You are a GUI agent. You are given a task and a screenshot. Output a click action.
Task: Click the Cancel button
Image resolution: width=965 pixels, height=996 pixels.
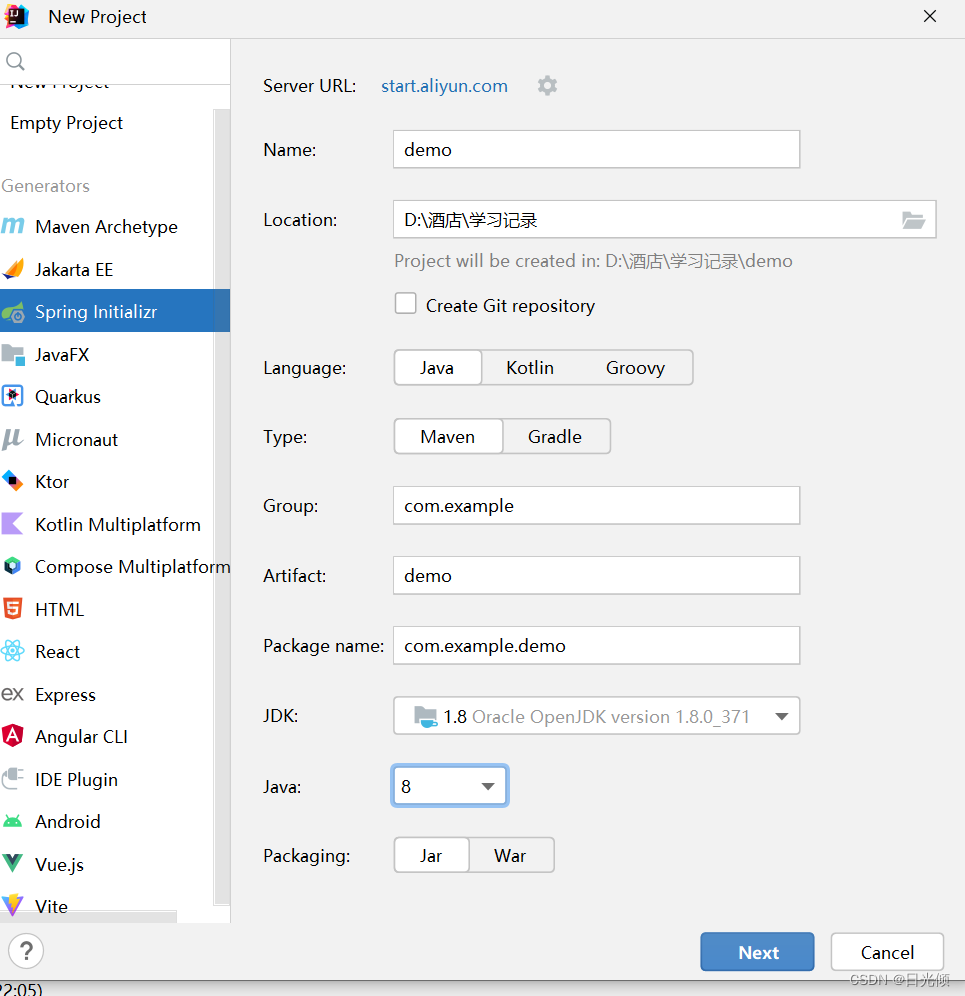887,952
